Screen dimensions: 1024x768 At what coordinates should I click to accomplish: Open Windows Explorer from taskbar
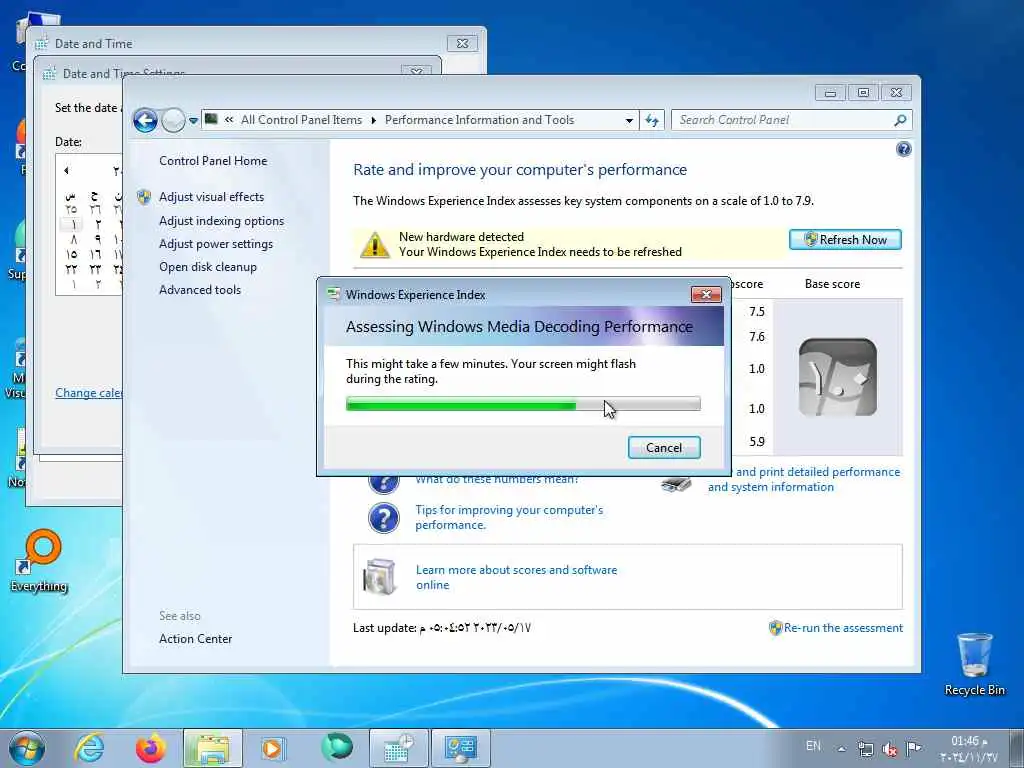tap(213, 748)
